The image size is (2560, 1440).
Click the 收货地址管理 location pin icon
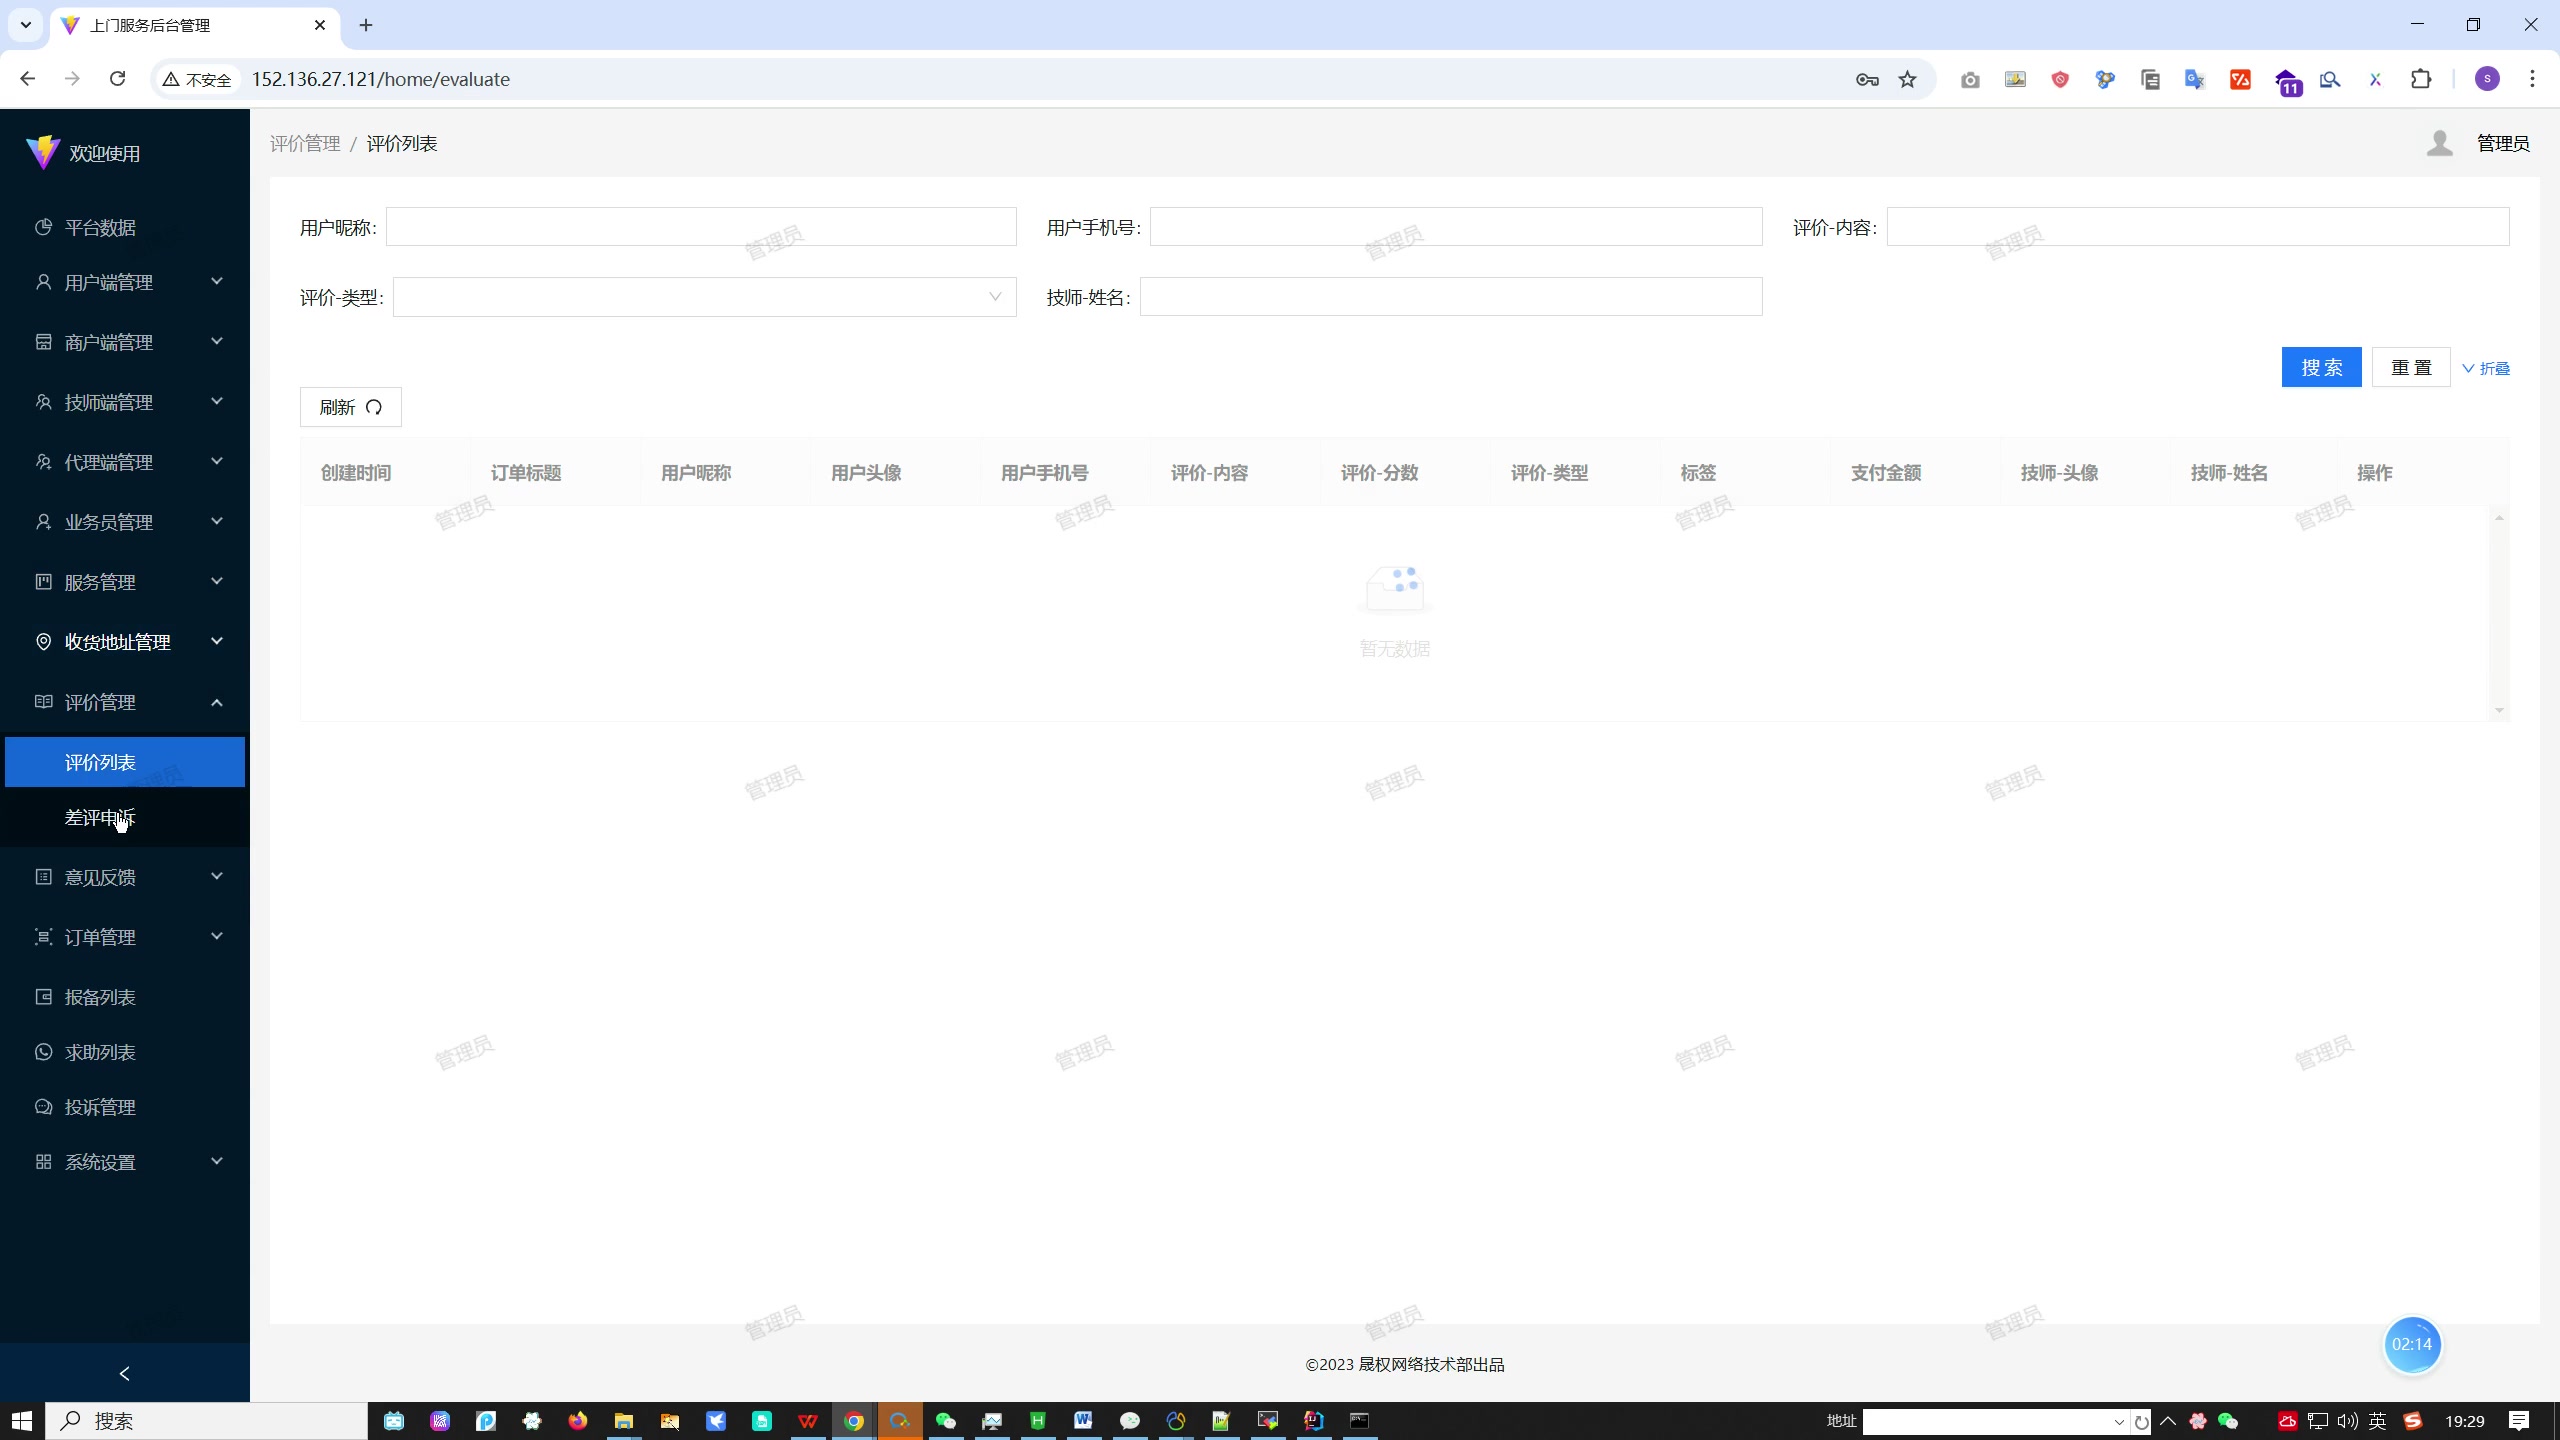43,642
